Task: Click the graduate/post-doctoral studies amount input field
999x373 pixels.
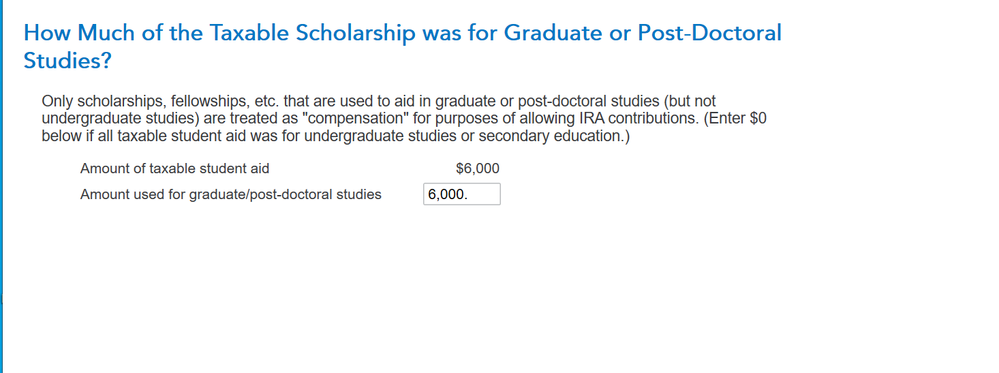Action: coord(461,194)
